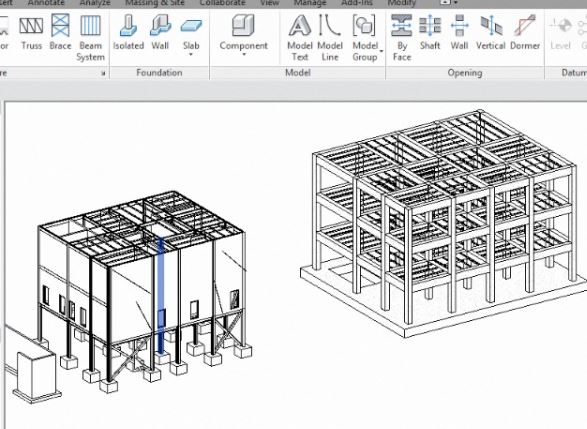
Task: Expand the Model Group dropdown arrow
Action: 381,51
